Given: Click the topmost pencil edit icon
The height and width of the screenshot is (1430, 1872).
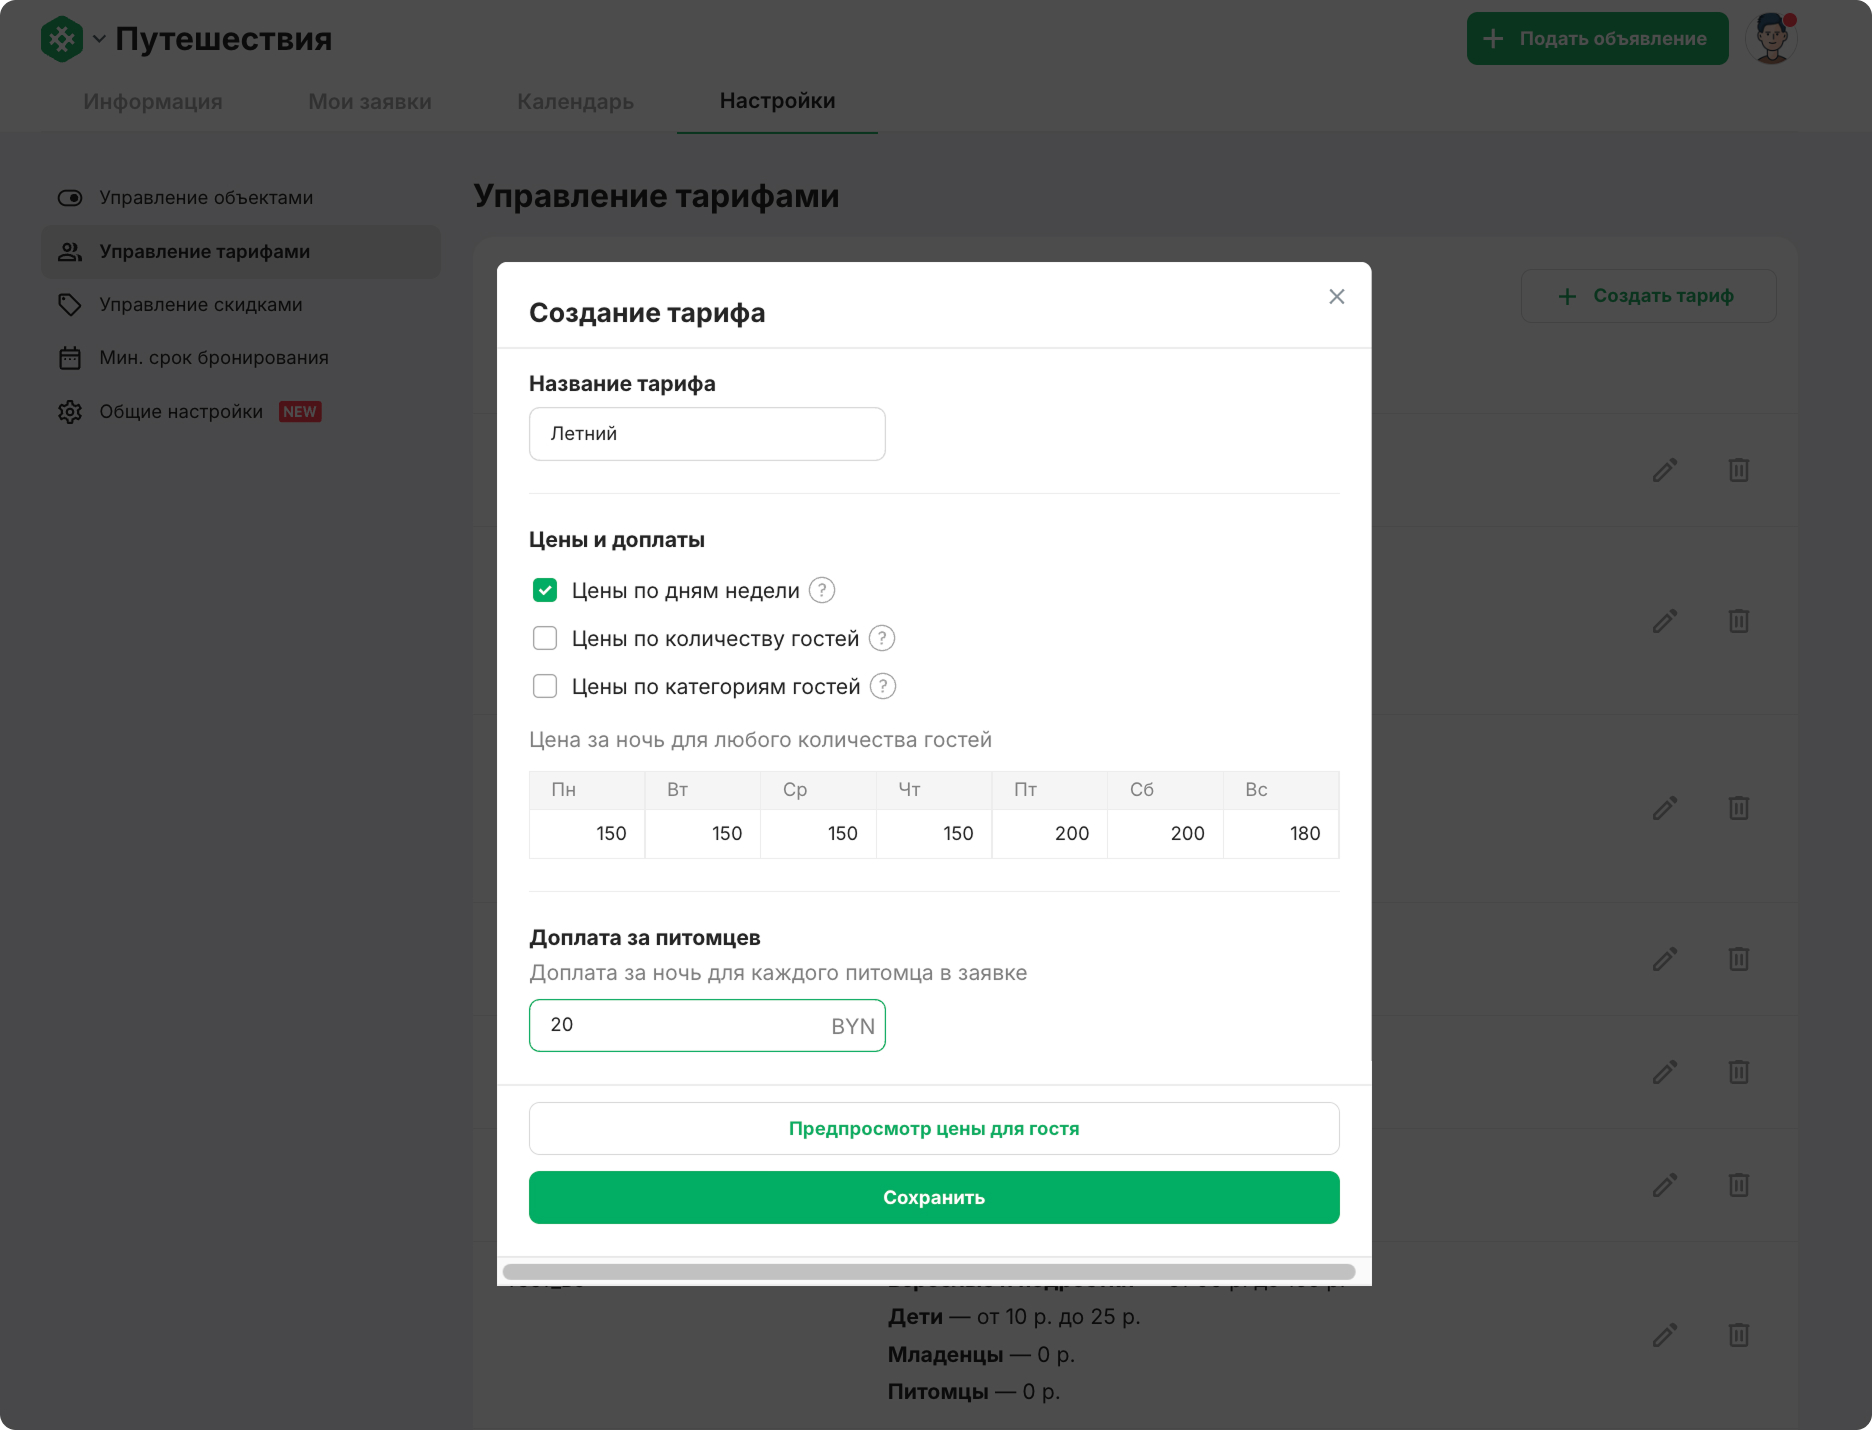Looking at the screenshot, I should click(x=1665, y=470).
